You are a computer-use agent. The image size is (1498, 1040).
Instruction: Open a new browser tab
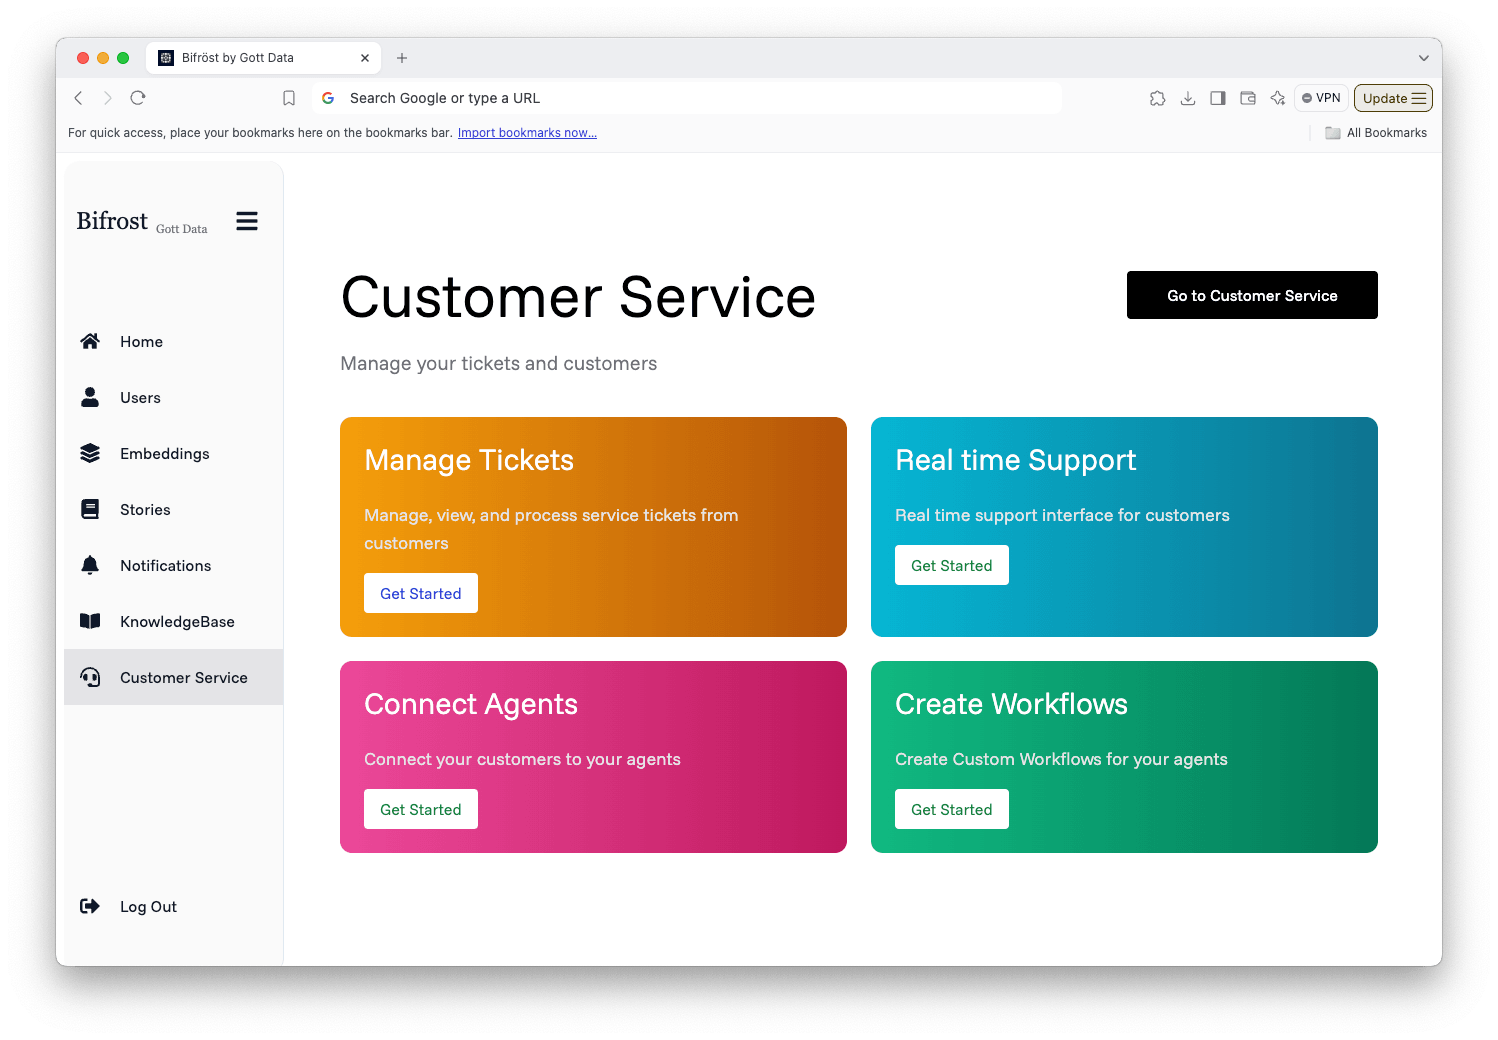coord(402,57)
